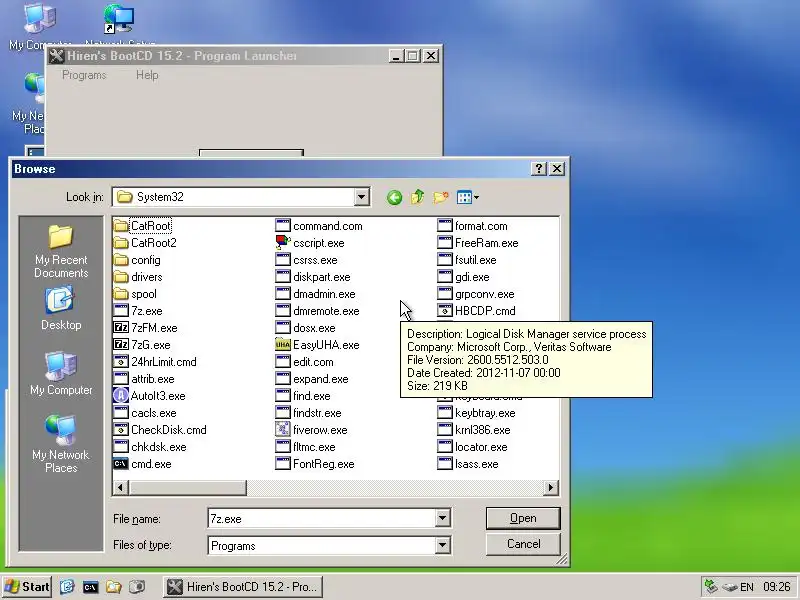Screen dimensions: 800x600
Task: Select the config folder
Action: tap(138, 260)
